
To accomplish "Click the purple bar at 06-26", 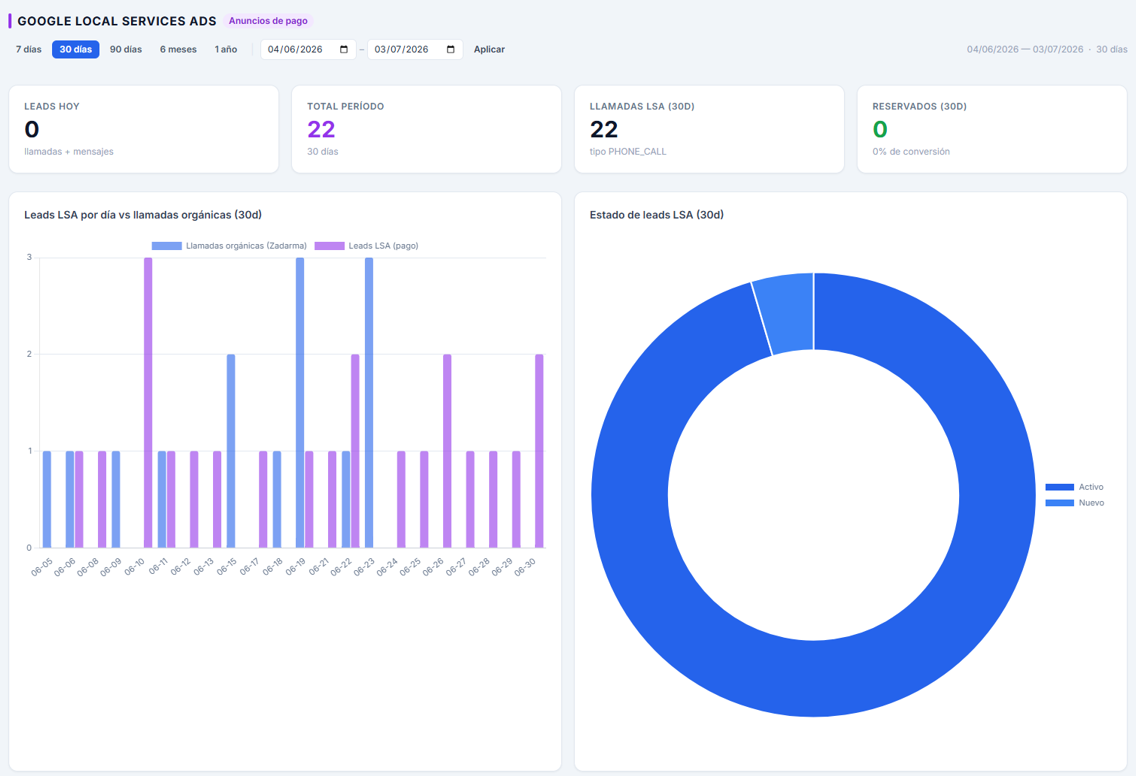I will coord(447,451).
